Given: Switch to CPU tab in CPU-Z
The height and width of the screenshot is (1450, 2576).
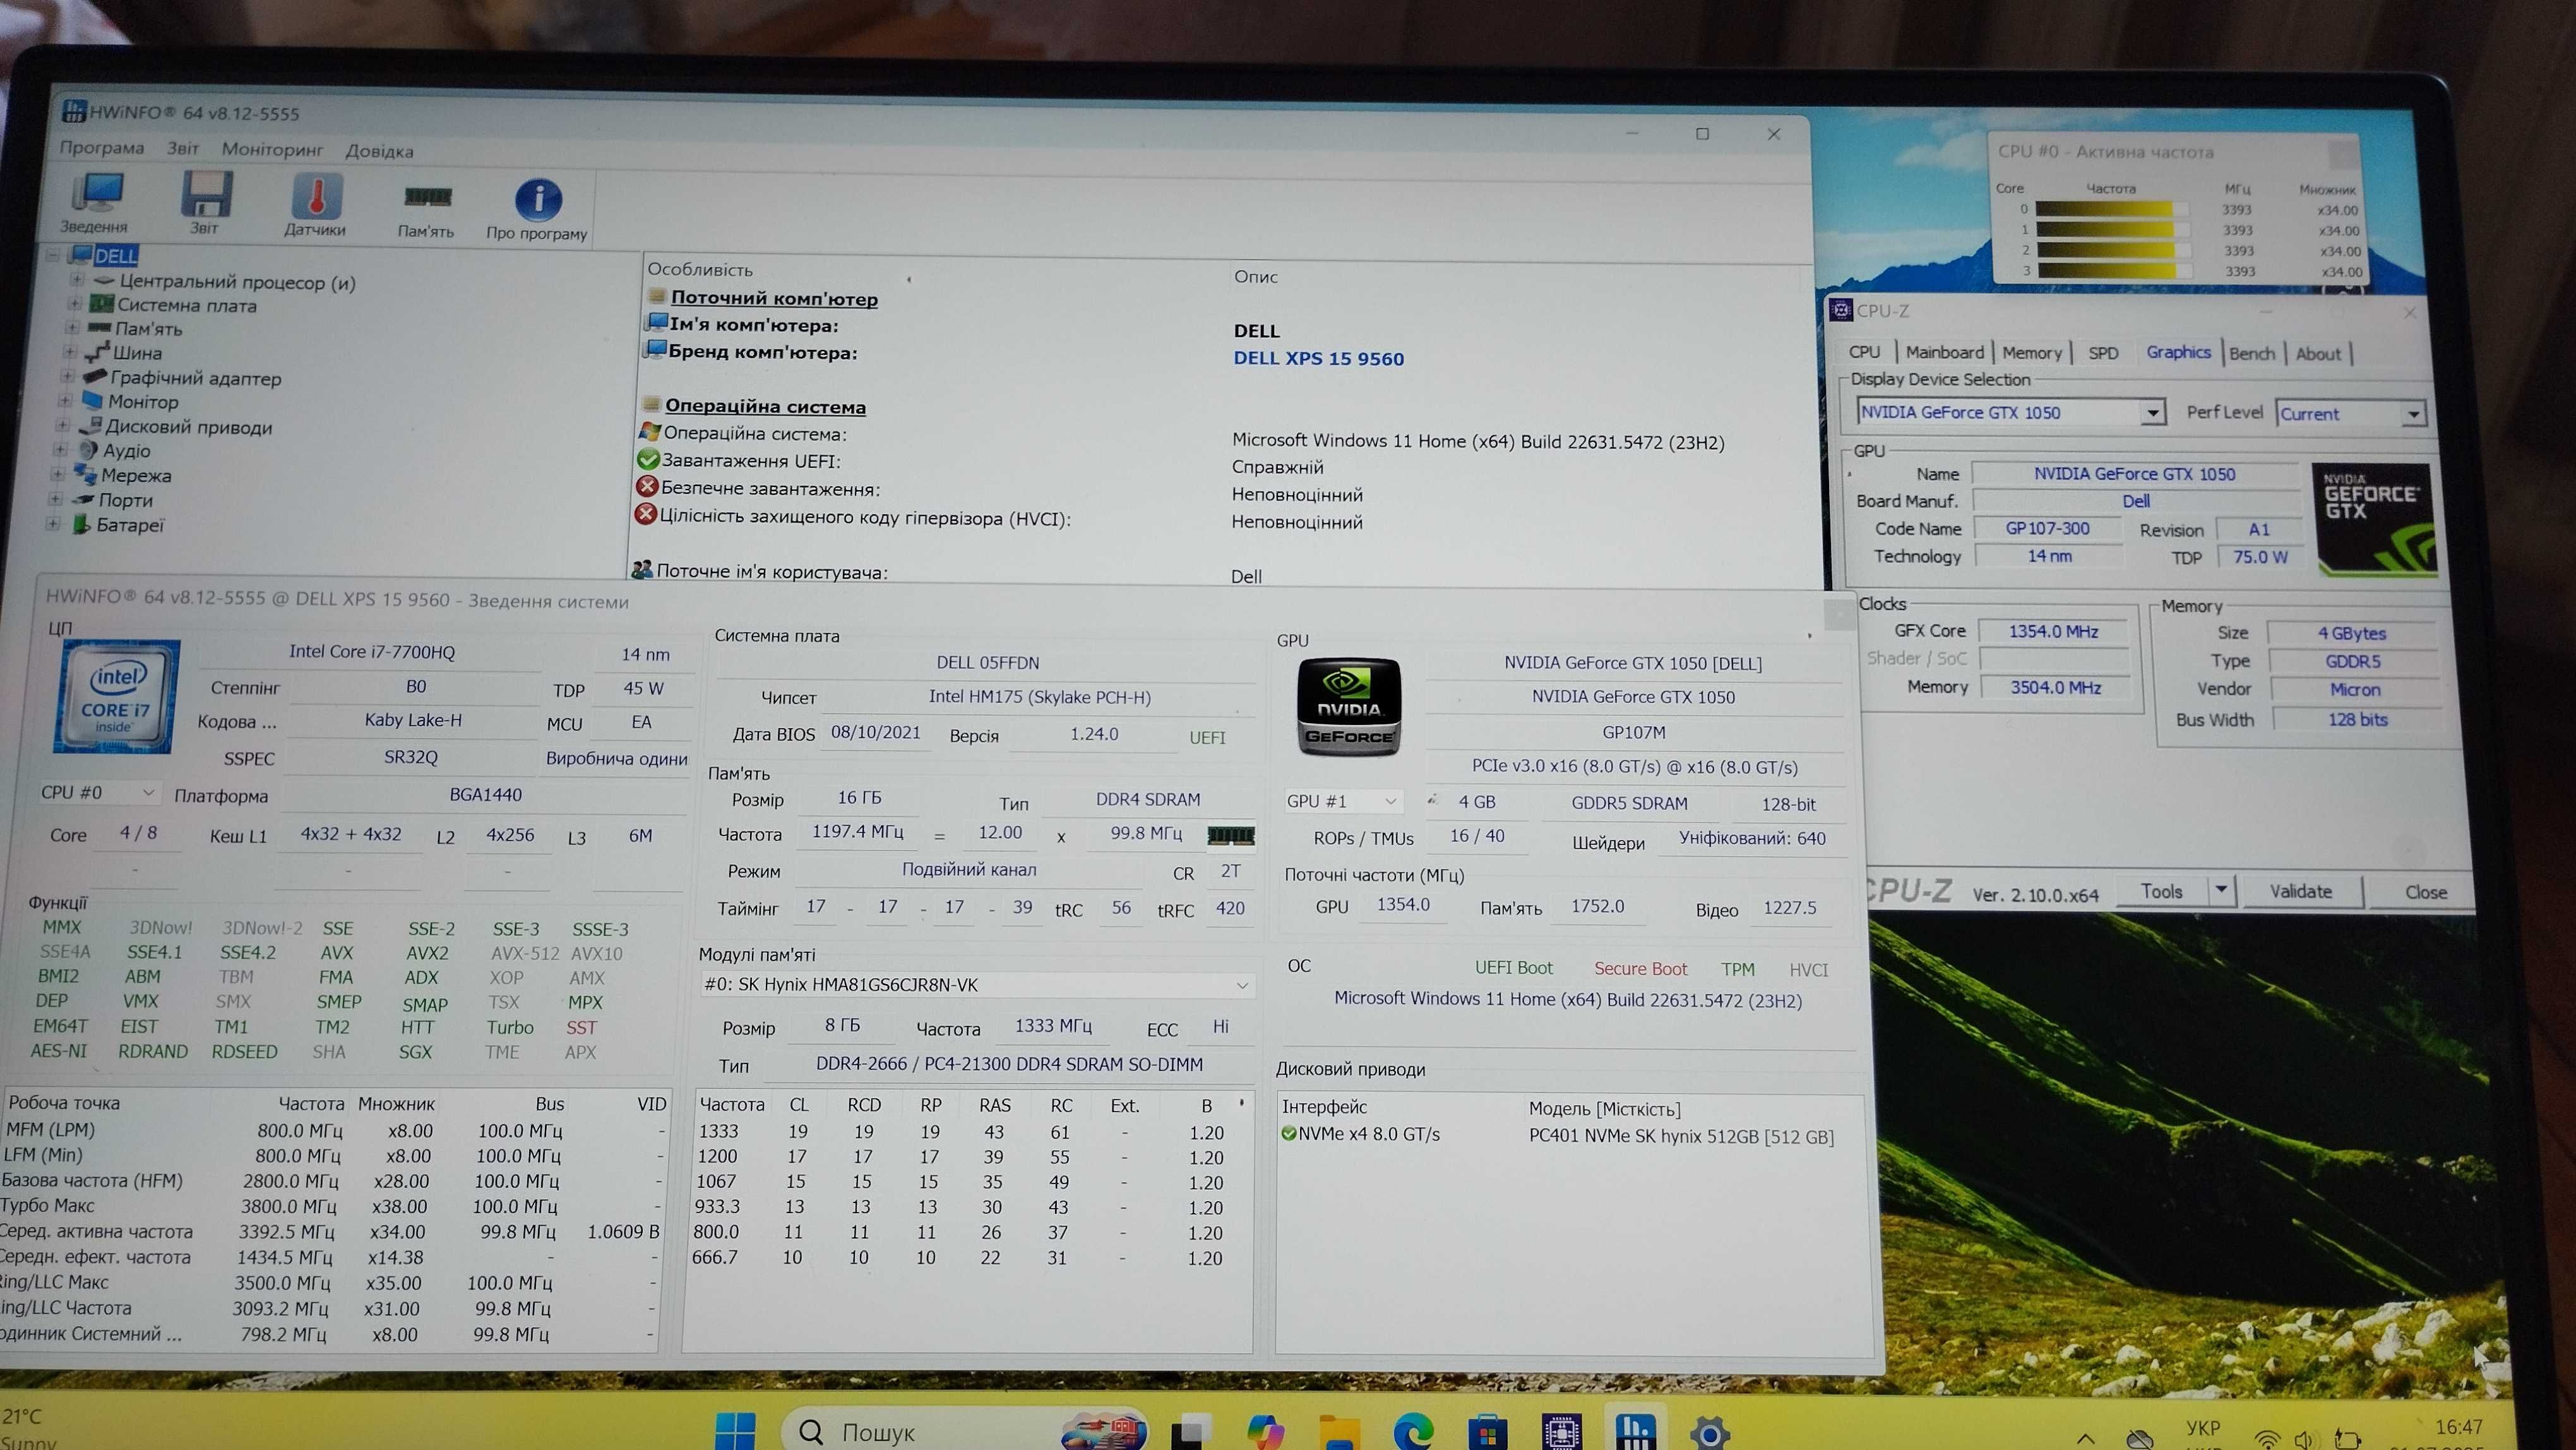Looking at the screenshot, I should 1864,352.
